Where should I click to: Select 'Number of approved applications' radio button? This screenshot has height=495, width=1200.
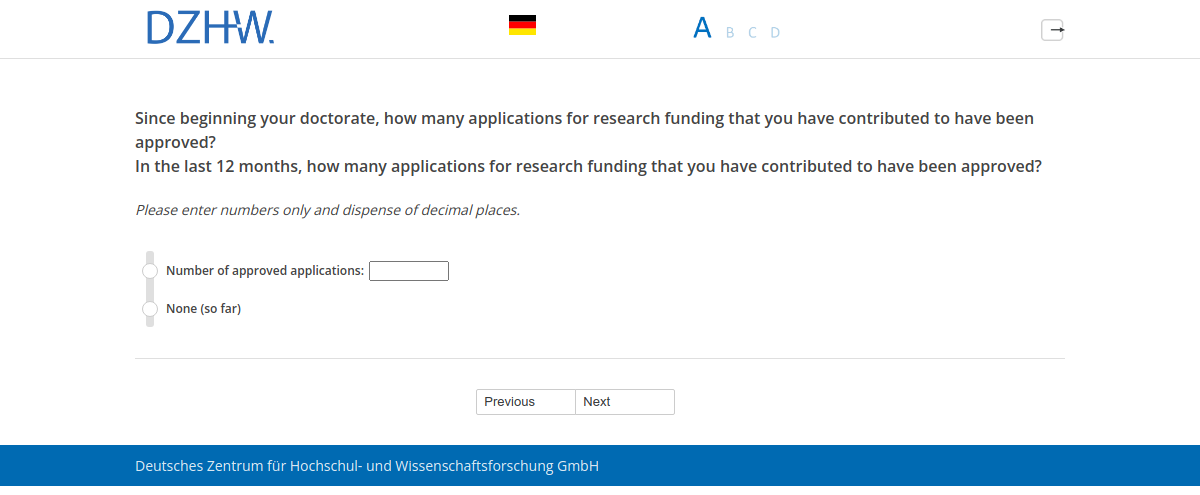(150, 271)
